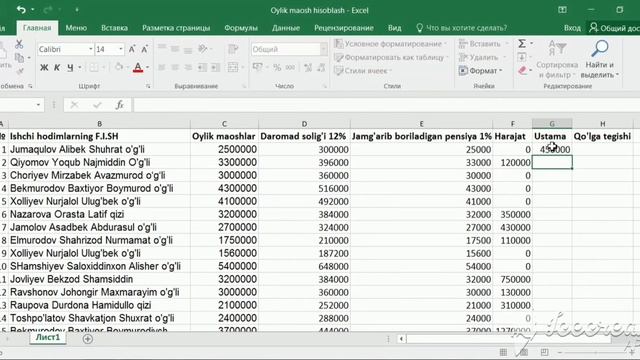Click the Cut scissors icon

(19, 44)
